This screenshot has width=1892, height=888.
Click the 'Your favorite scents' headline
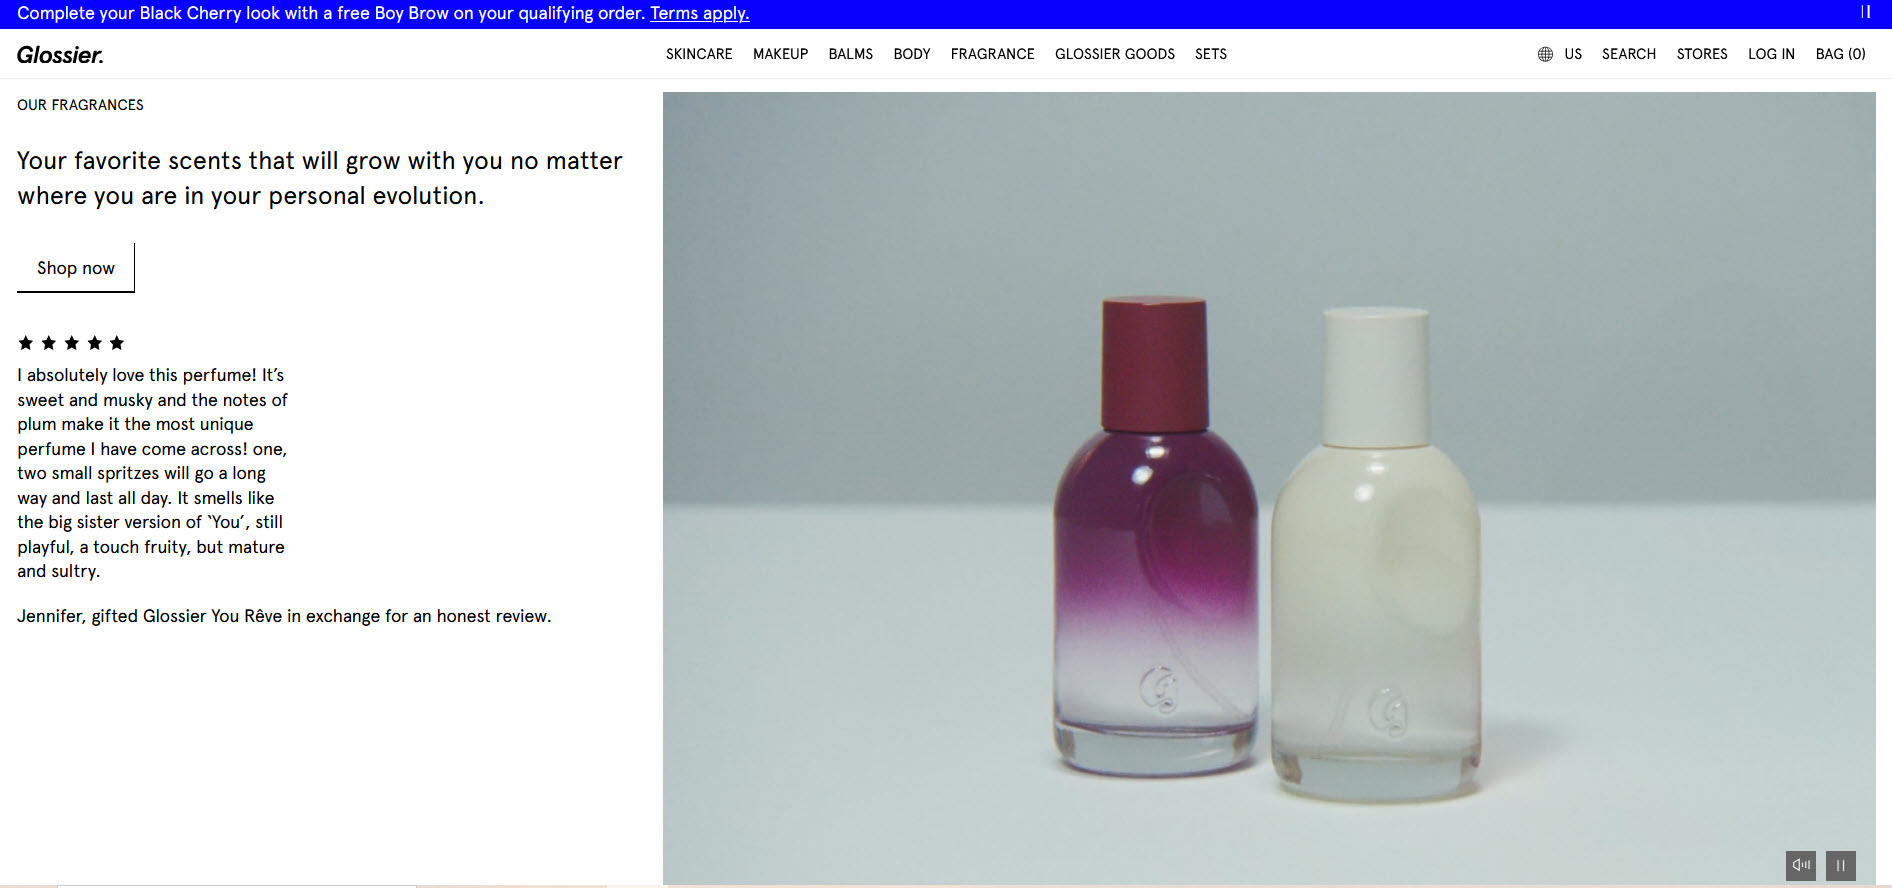click(320, 178)
